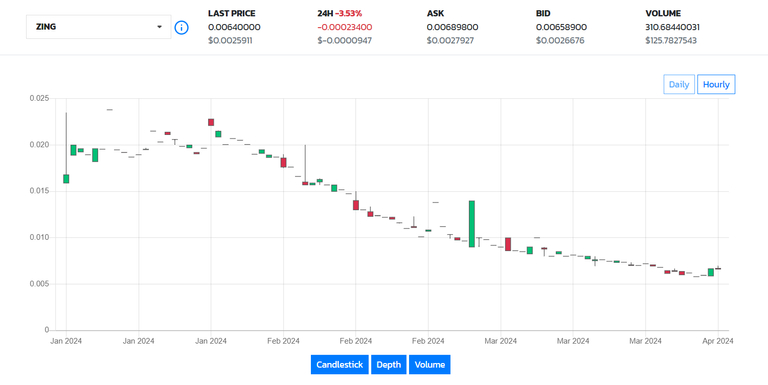This screenshot has height=385, width=768.
Task: Click the last price value 0.00640000
Action: pyautogui.click(x=234, y=27)
